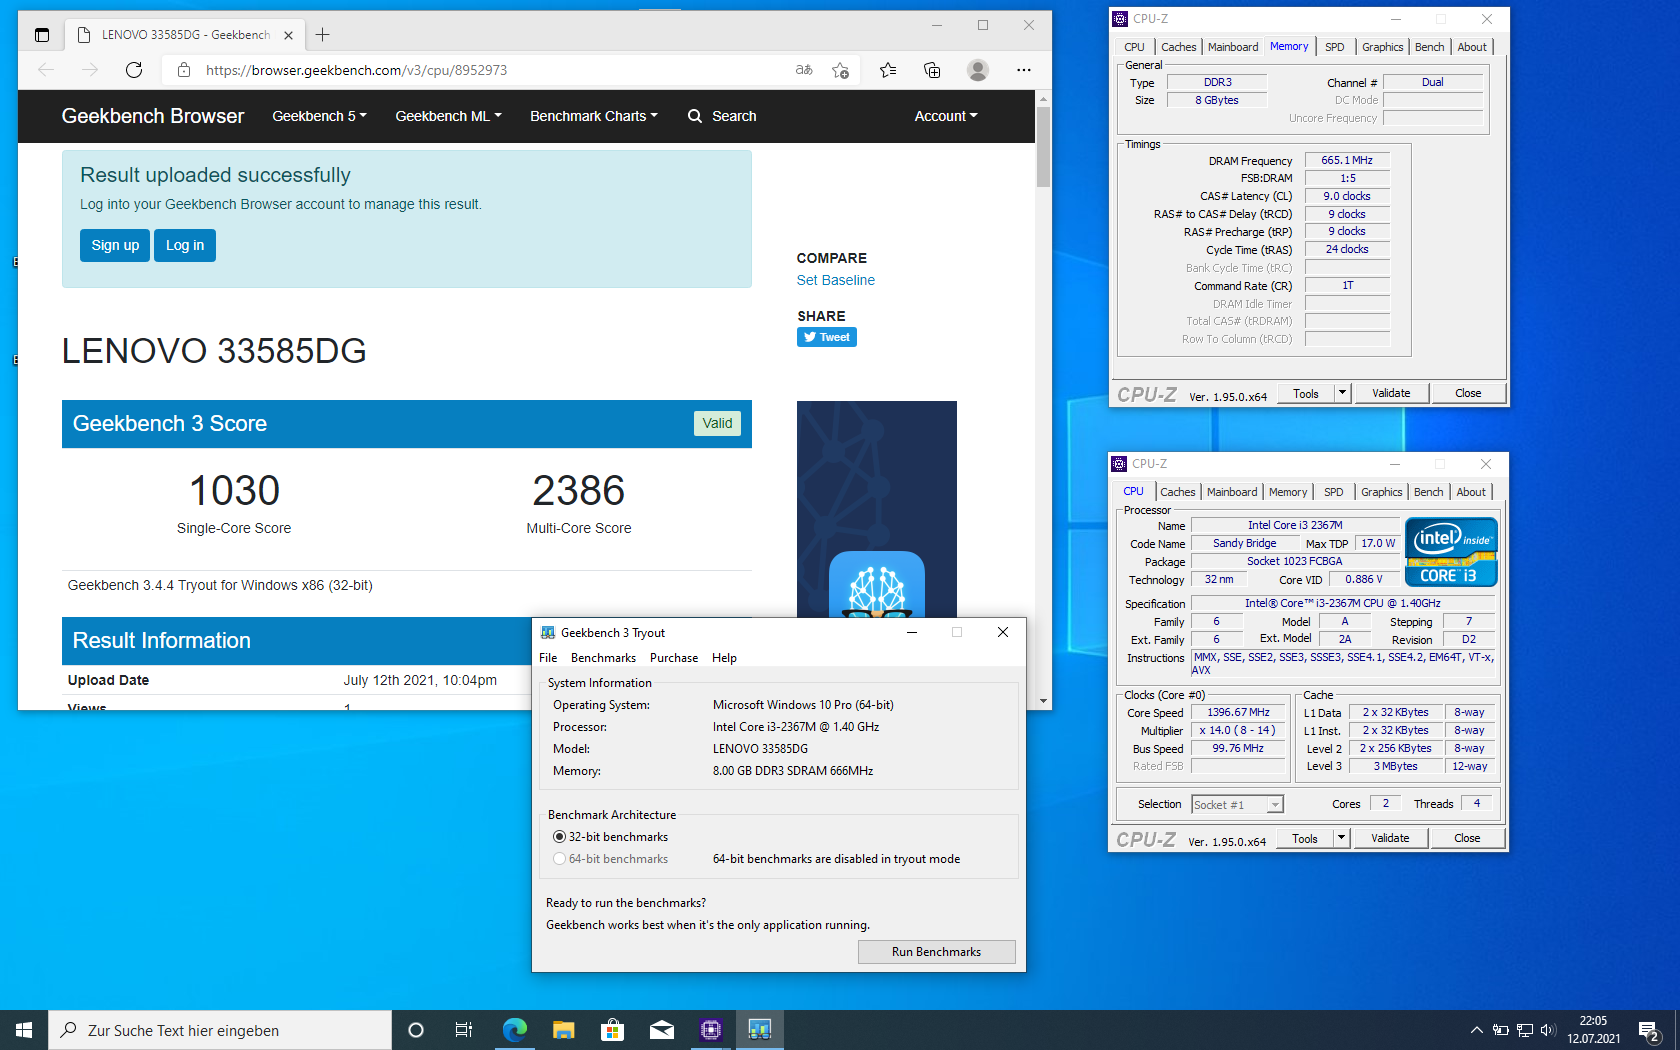Start the Run Benchmarks button

[936, 952]
